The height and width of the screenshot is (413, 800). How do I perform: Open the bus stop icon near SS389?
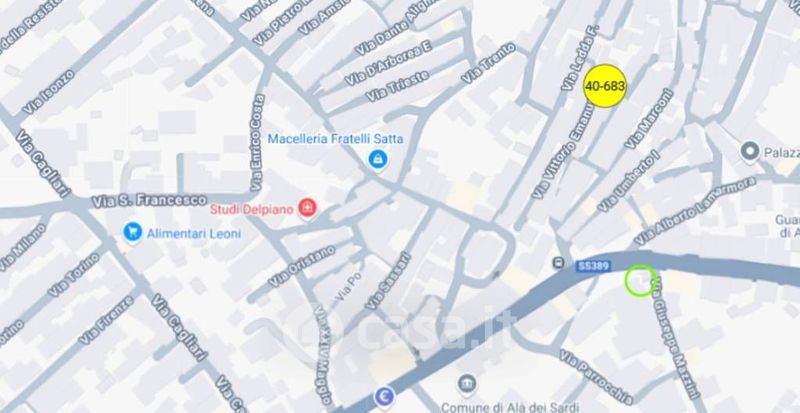click(x=559, y=263)
